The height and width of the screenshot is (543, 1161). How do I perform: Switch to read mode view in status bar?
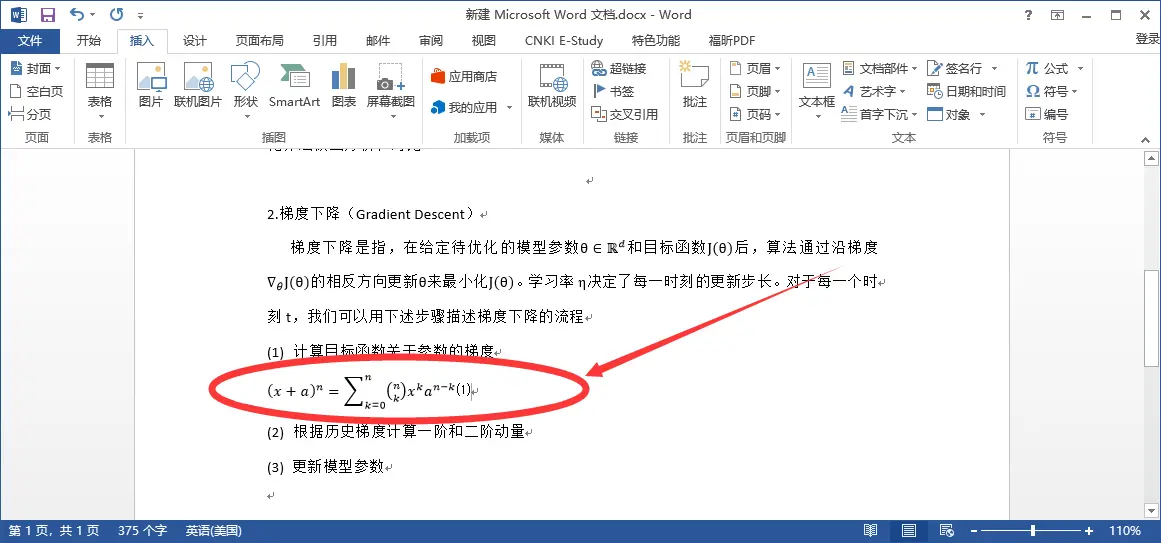point(871,530)
